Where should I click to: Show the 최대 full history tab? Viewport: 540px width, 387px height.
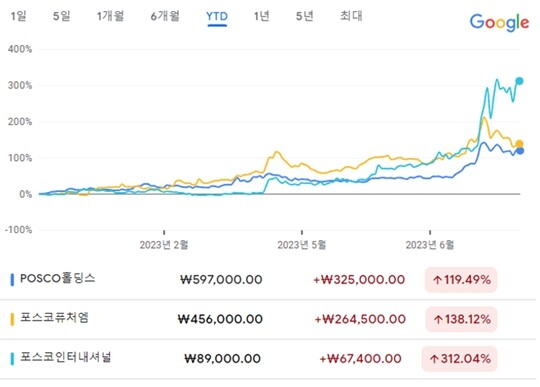point(351,16)
